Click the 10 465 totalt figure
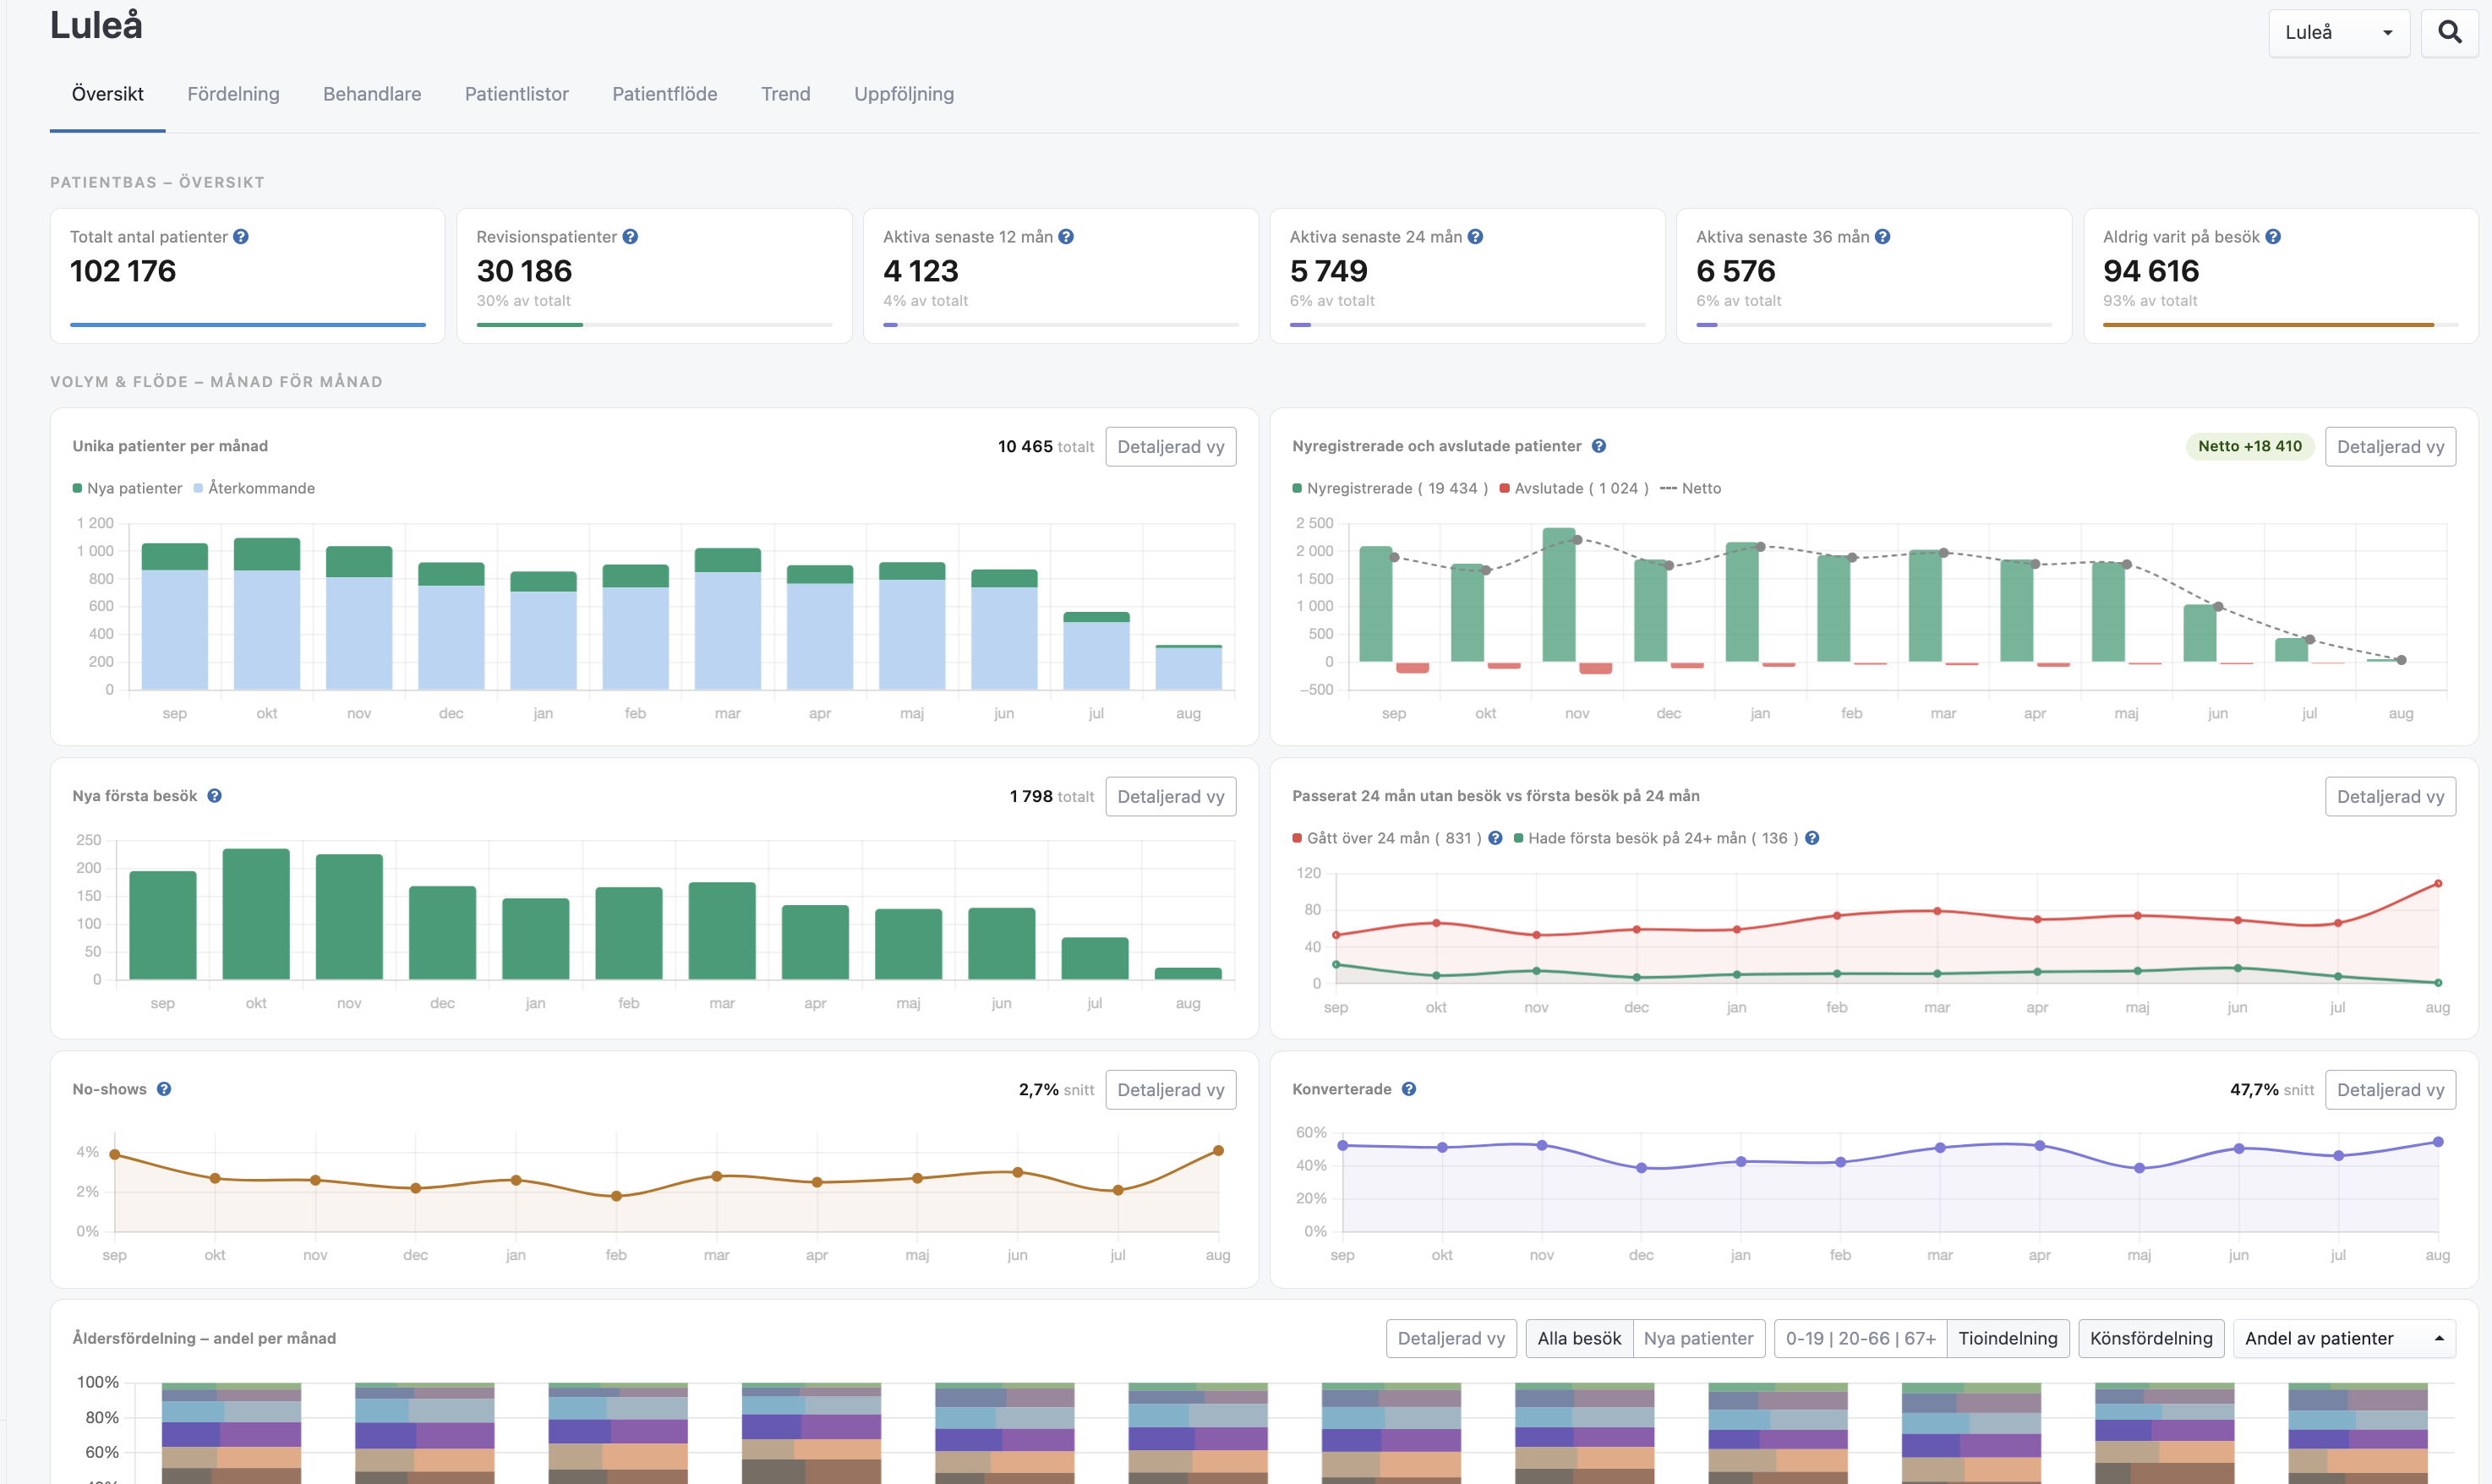 click(1046, 446)
